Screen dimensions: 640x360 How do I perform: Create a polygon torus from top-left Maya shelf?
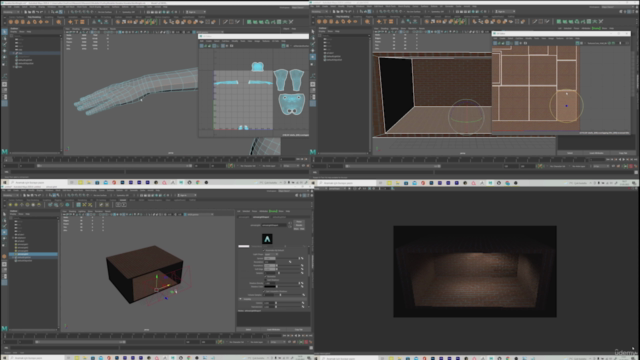(35, 22)
